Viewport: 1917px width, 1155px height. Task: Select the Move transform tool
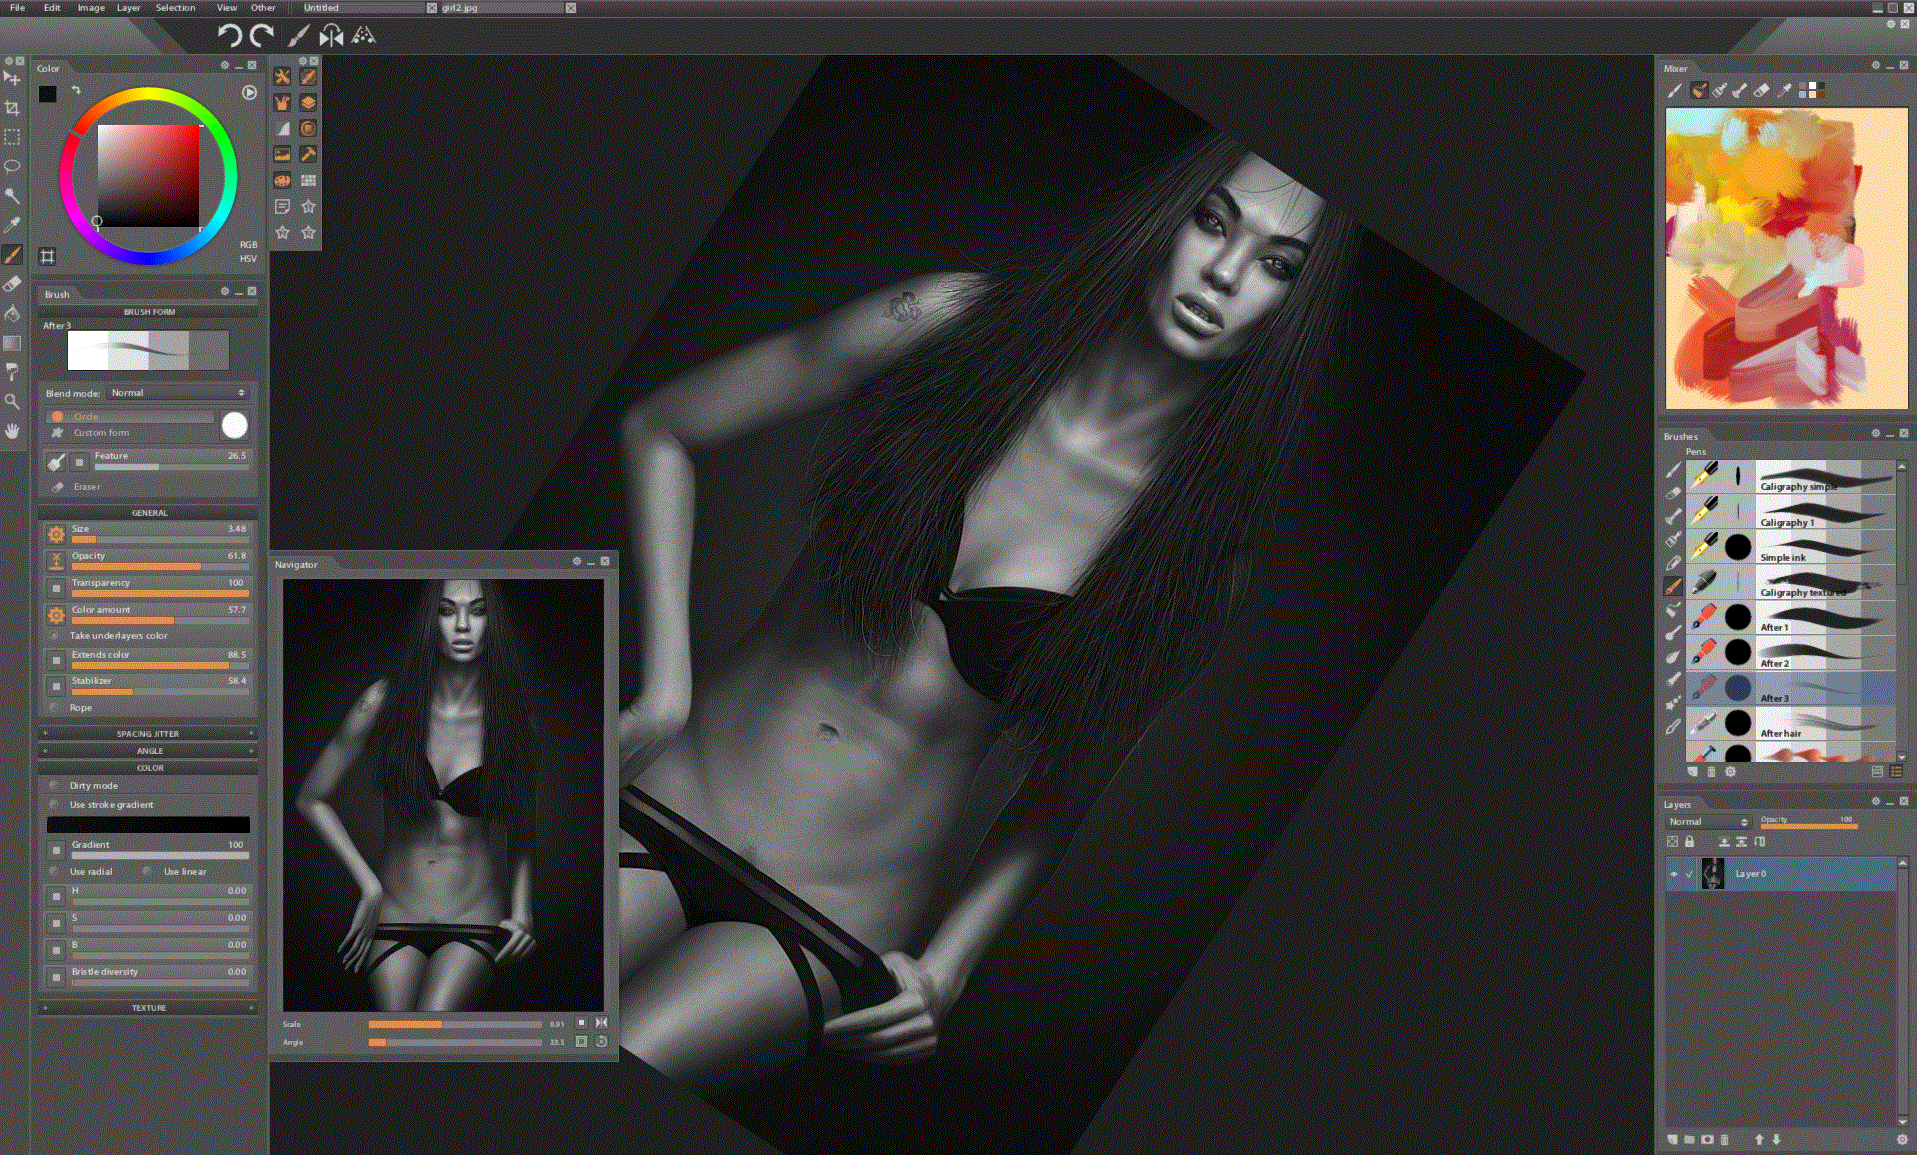point(12,78)
